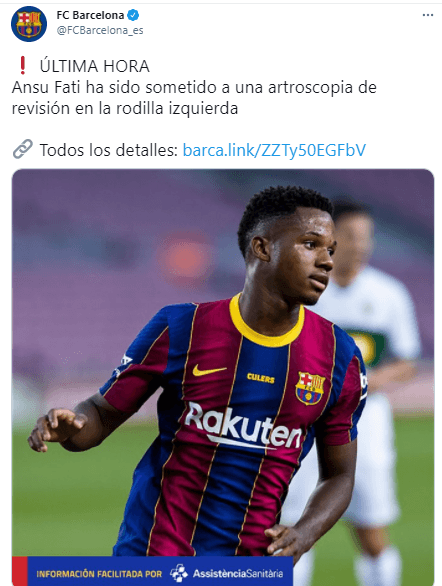Click the Todos los detalles label
Image resolution: width=442 pixels, height=586 pixels.
tap(108, 150)
